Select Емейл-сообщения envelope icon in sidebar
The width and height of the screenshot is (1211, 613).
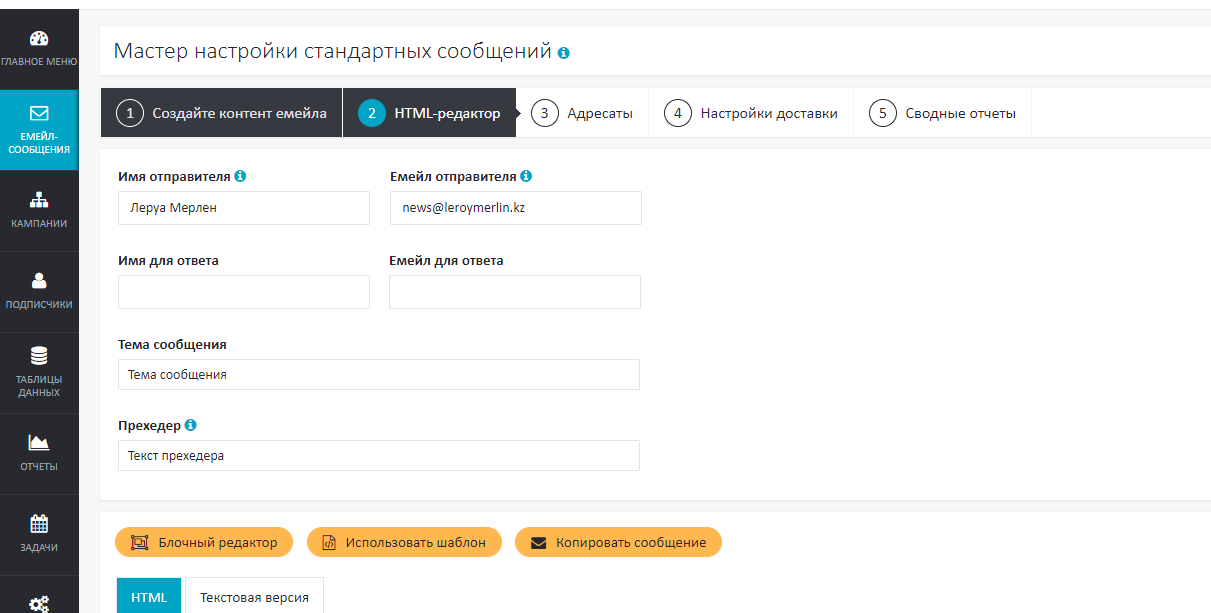point(39,114)
